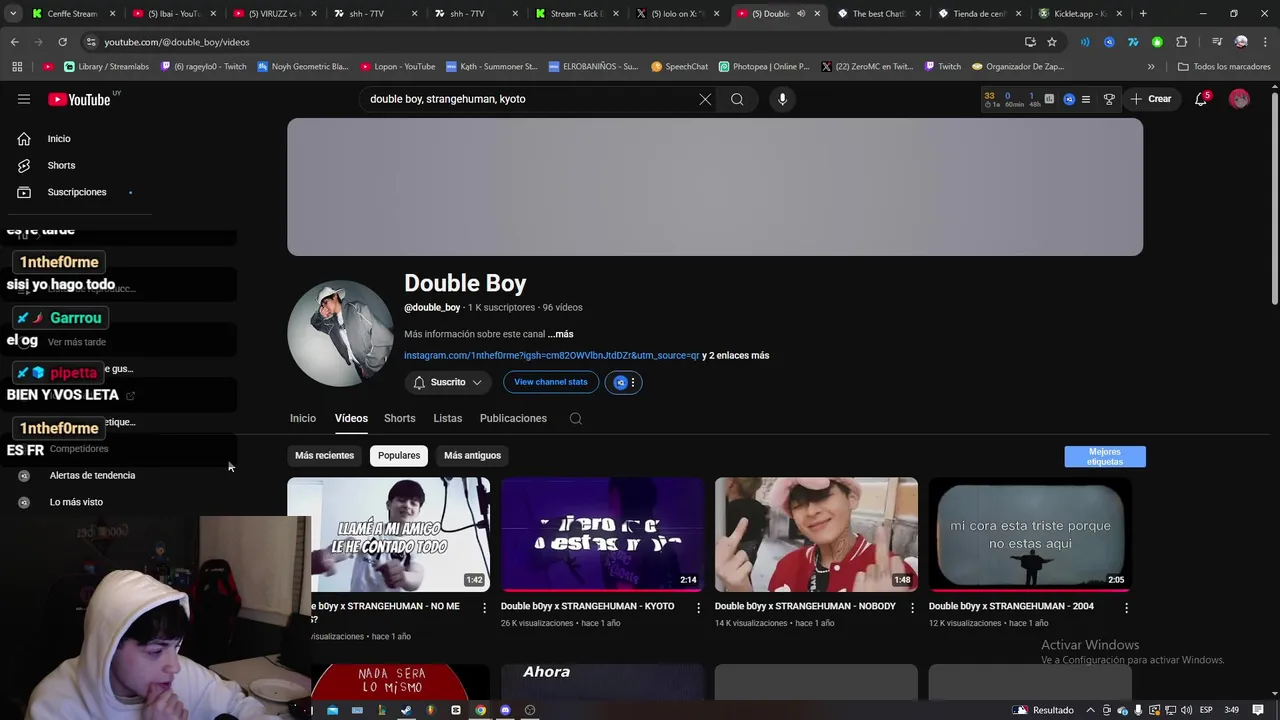This screenshot has width=1280, height=720.
Task: Open the YouTube hamburger guide menu
Action: 24,99
